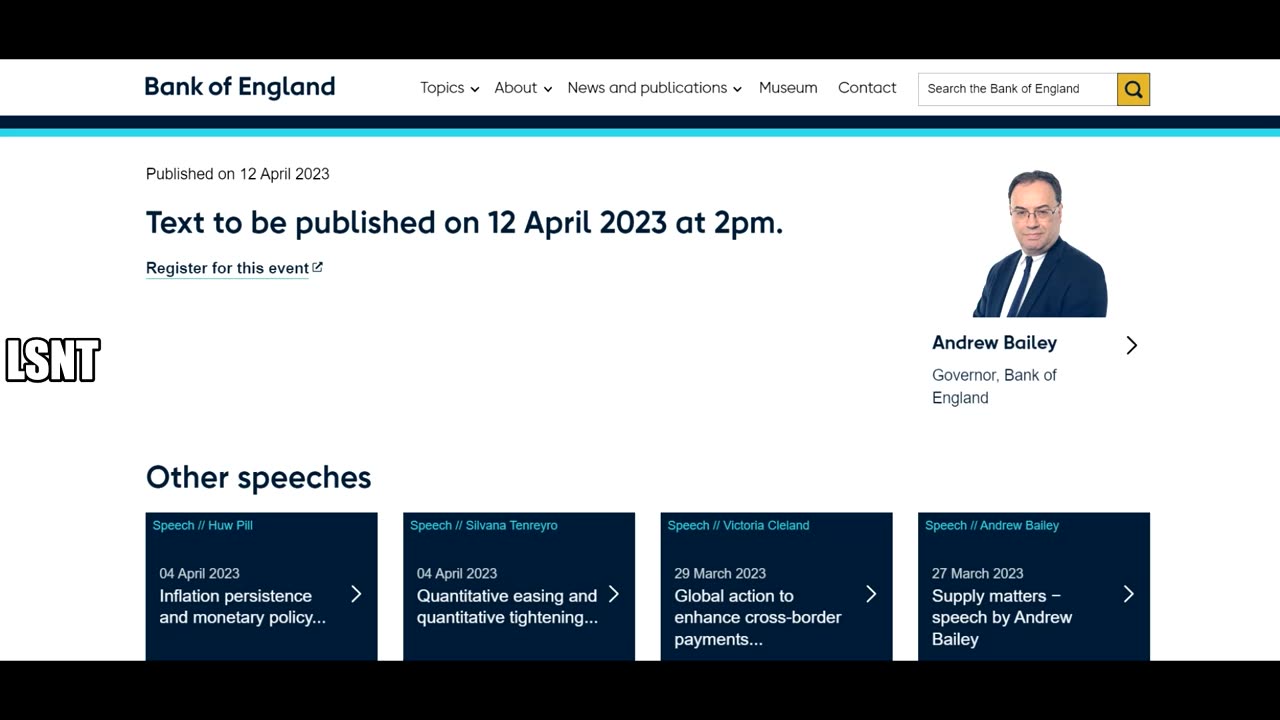Click the yellow search magnifier button

[x=1133, y=89]
